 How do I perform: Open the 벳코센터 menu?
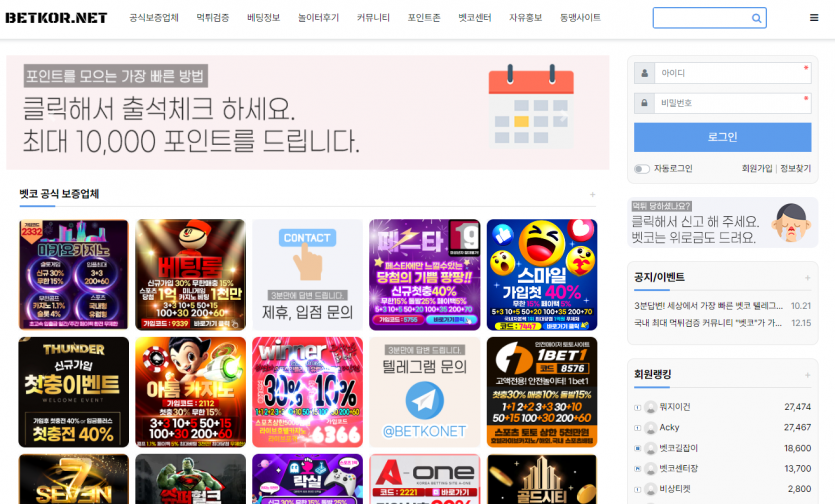click(x=474, y=18)
